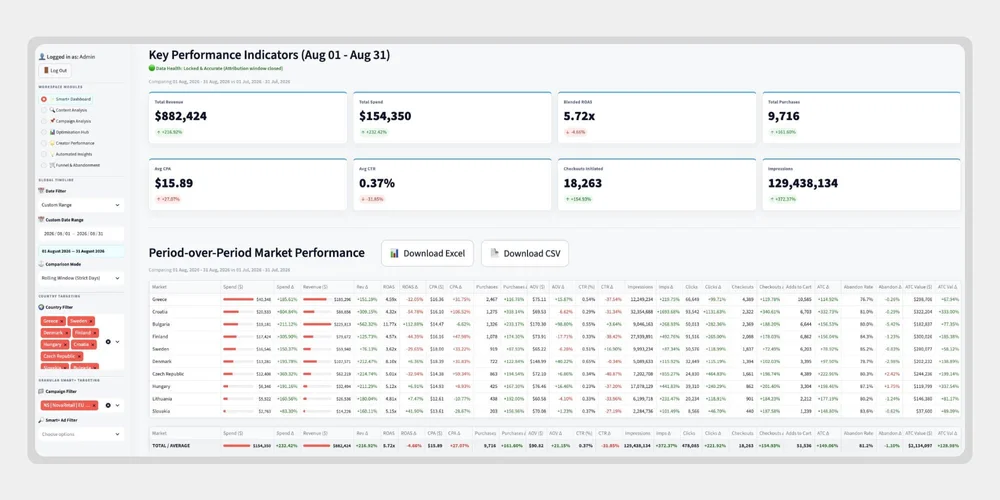The image size is (1000, 500).
Task: Click the custom date range input field
Action: 81,234
